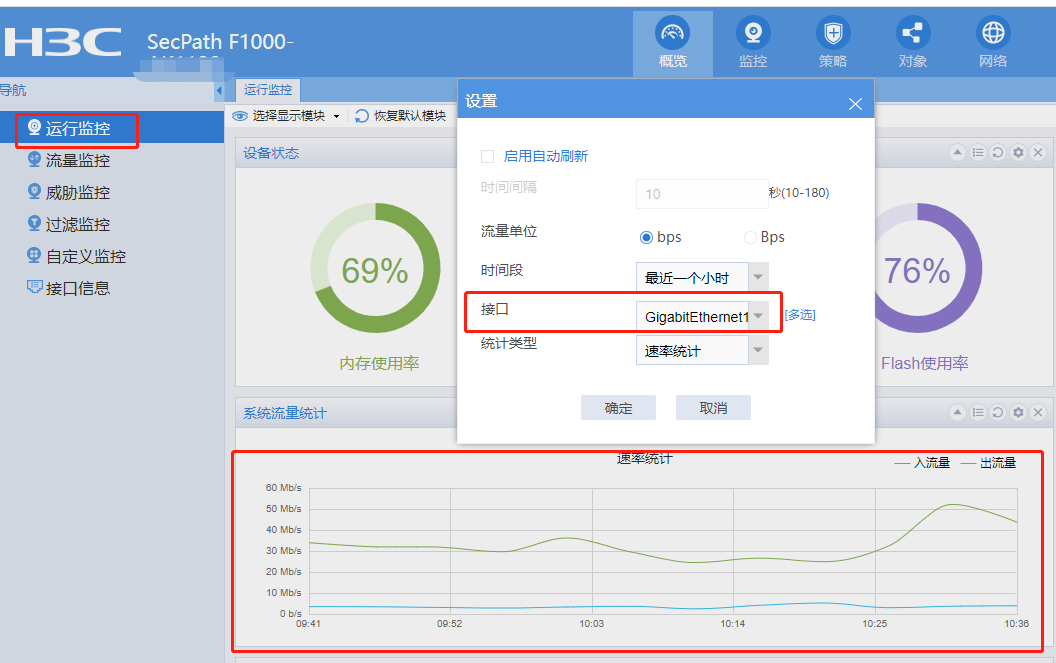Open the 接口 dropdown showing GigabitEthernet1
Viewport: 1056px width, 663px height.
(702, 317)
